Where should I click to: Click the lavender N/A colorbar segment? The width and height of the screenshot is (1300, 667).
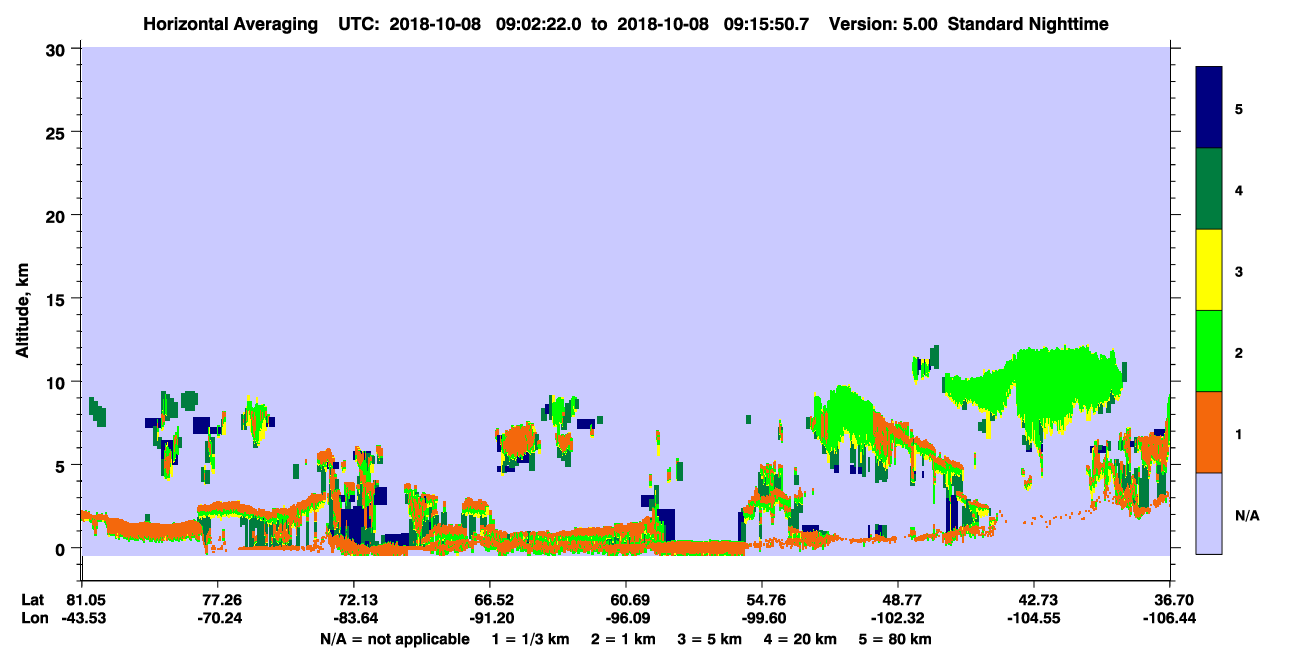[x=1209, y=513]
